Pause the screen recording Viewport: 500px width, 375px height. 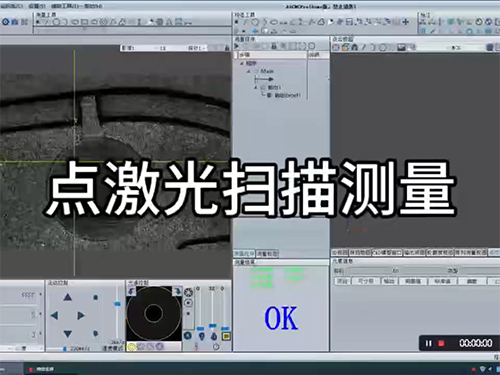[429, 343]
